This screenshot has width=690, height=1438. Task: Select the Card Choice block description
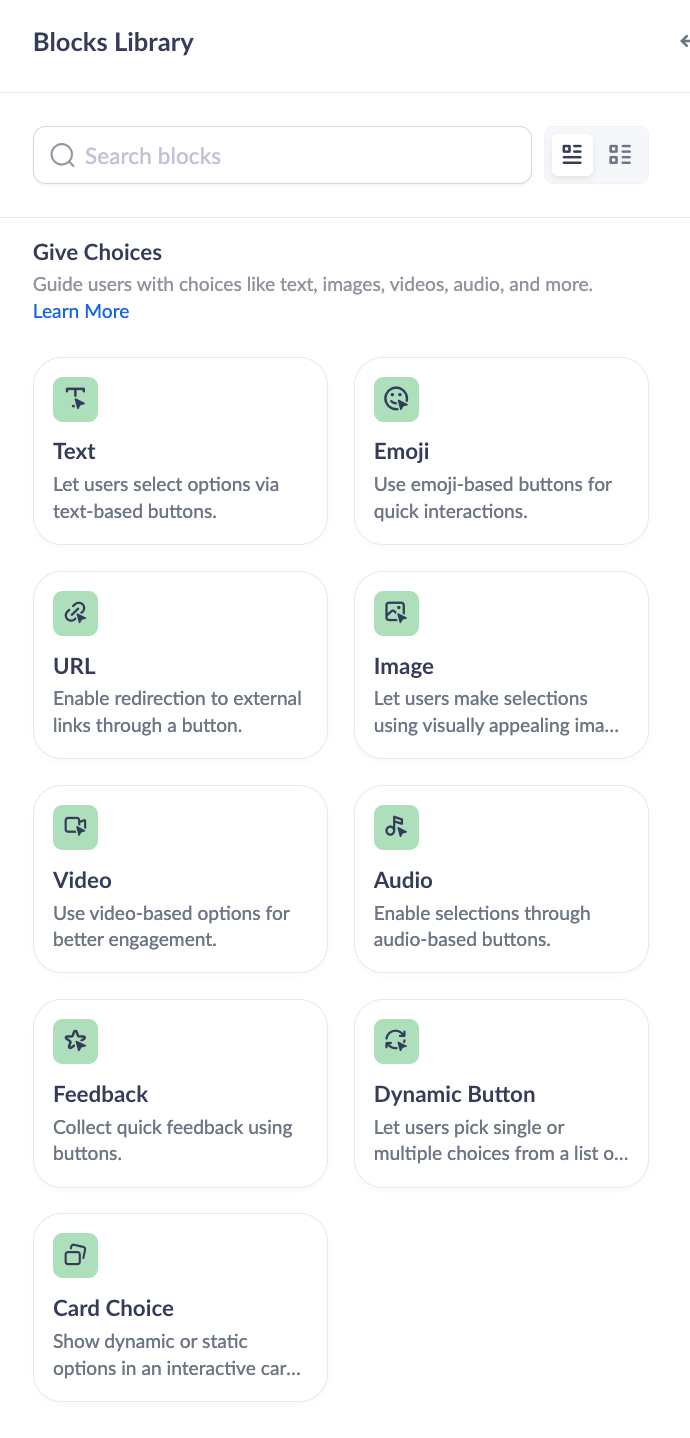(x=178, y=1354)
